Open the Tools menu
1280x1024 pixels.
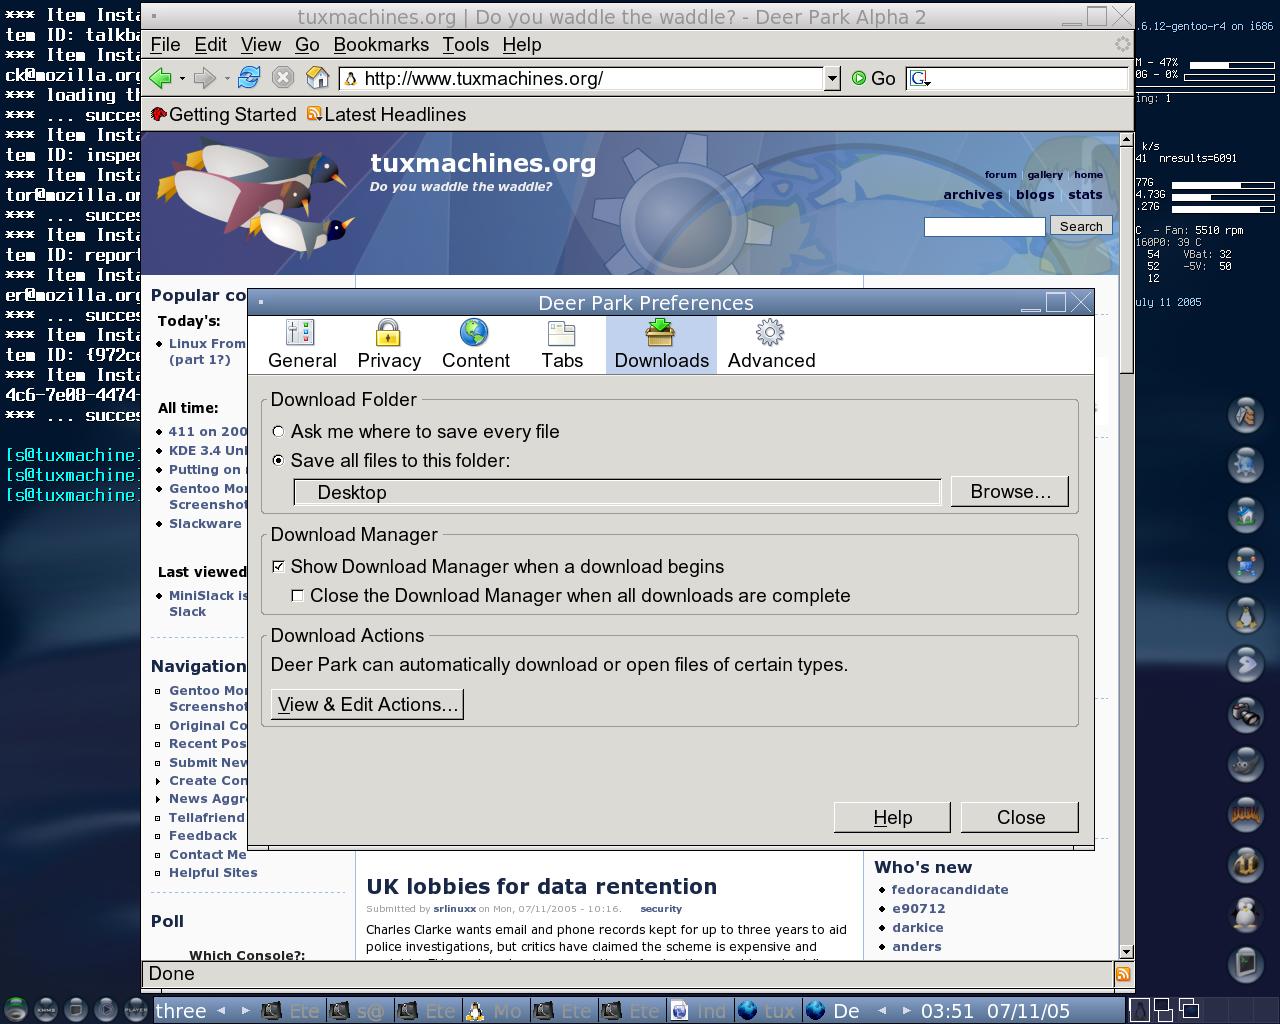(x=465, y=45)
